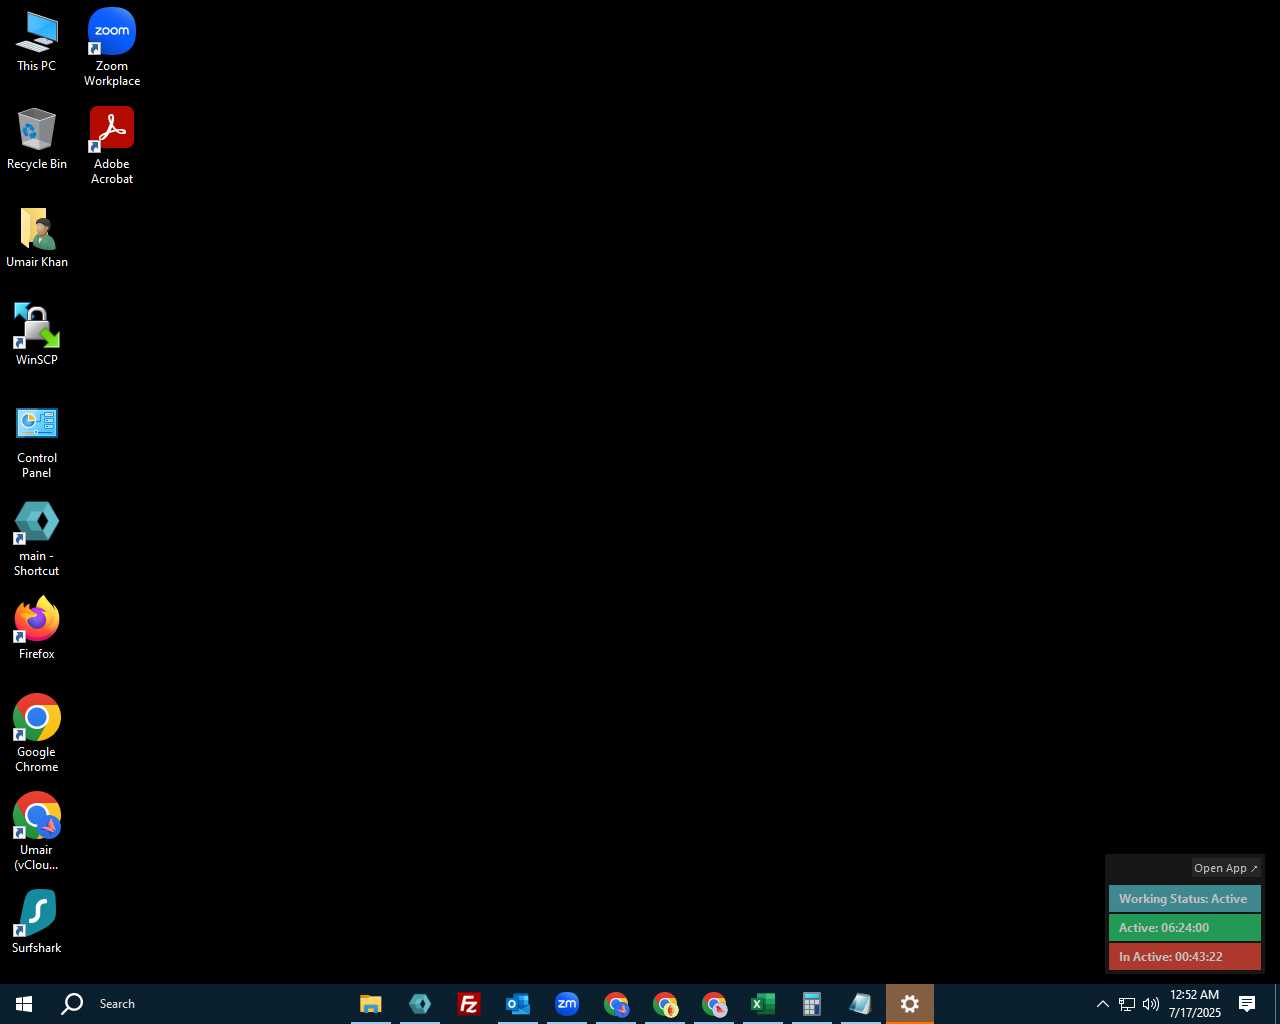Select the Google Chrome desktop shortcut
The image size is (1280, 1024).
[36, 733]
